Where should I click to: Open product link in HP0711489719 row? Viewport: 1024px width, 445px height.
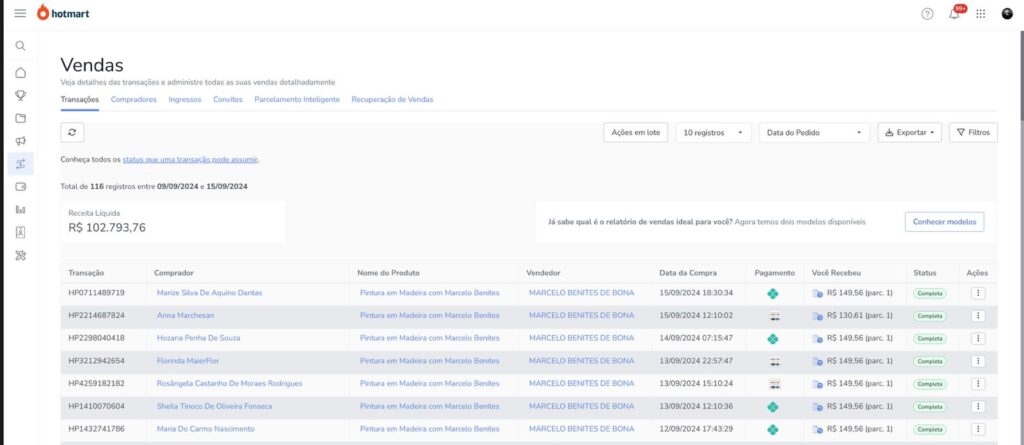pos(430,293)
